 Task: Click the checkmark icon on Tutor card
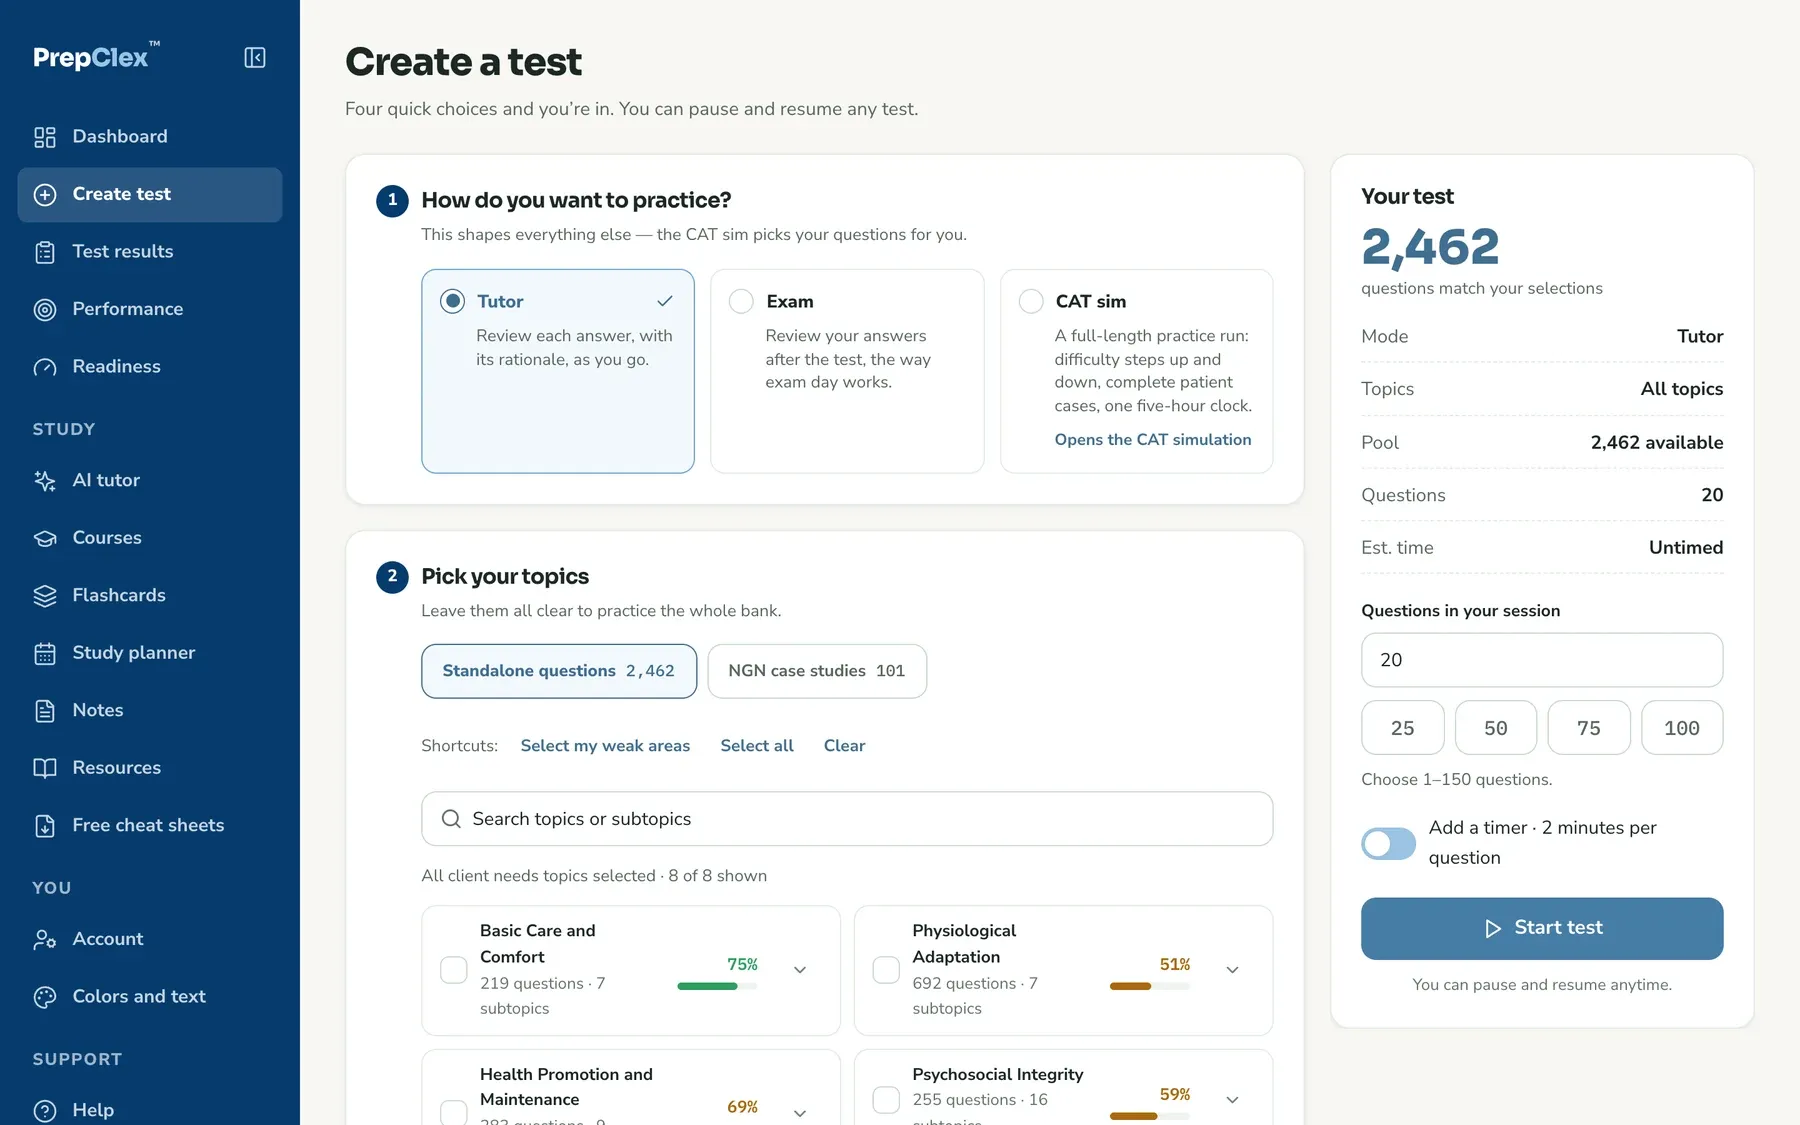[x=664, y=301]
